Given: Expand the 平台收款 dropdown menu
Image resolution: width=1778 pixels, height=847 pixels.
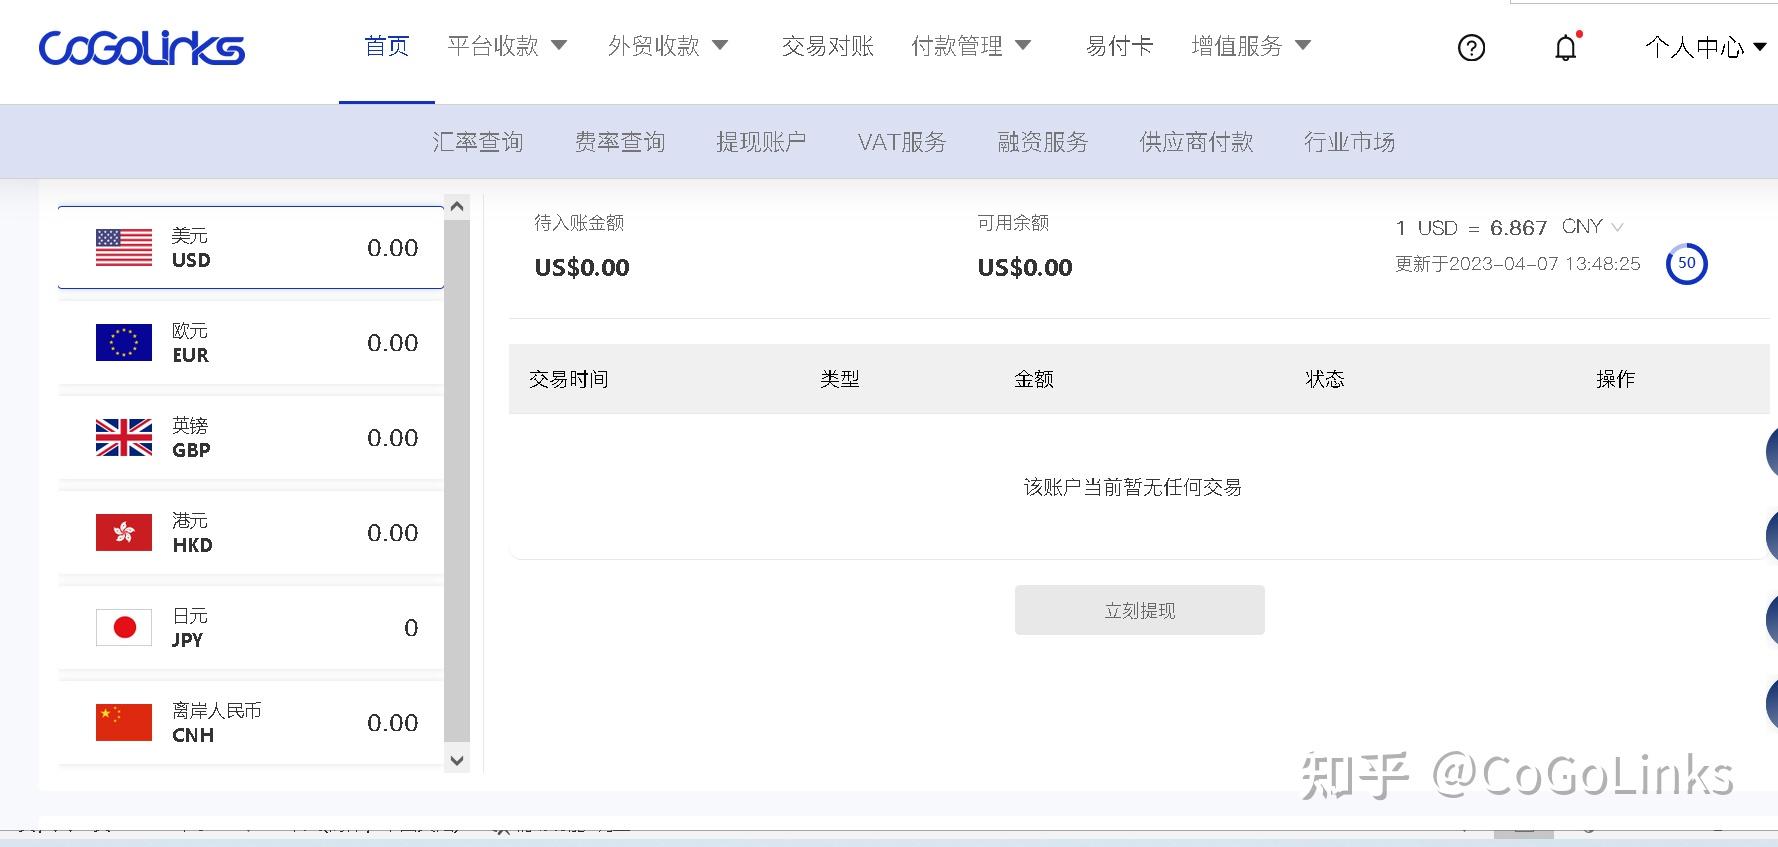Looking at the screenshot, I should [x=508, y=45].
